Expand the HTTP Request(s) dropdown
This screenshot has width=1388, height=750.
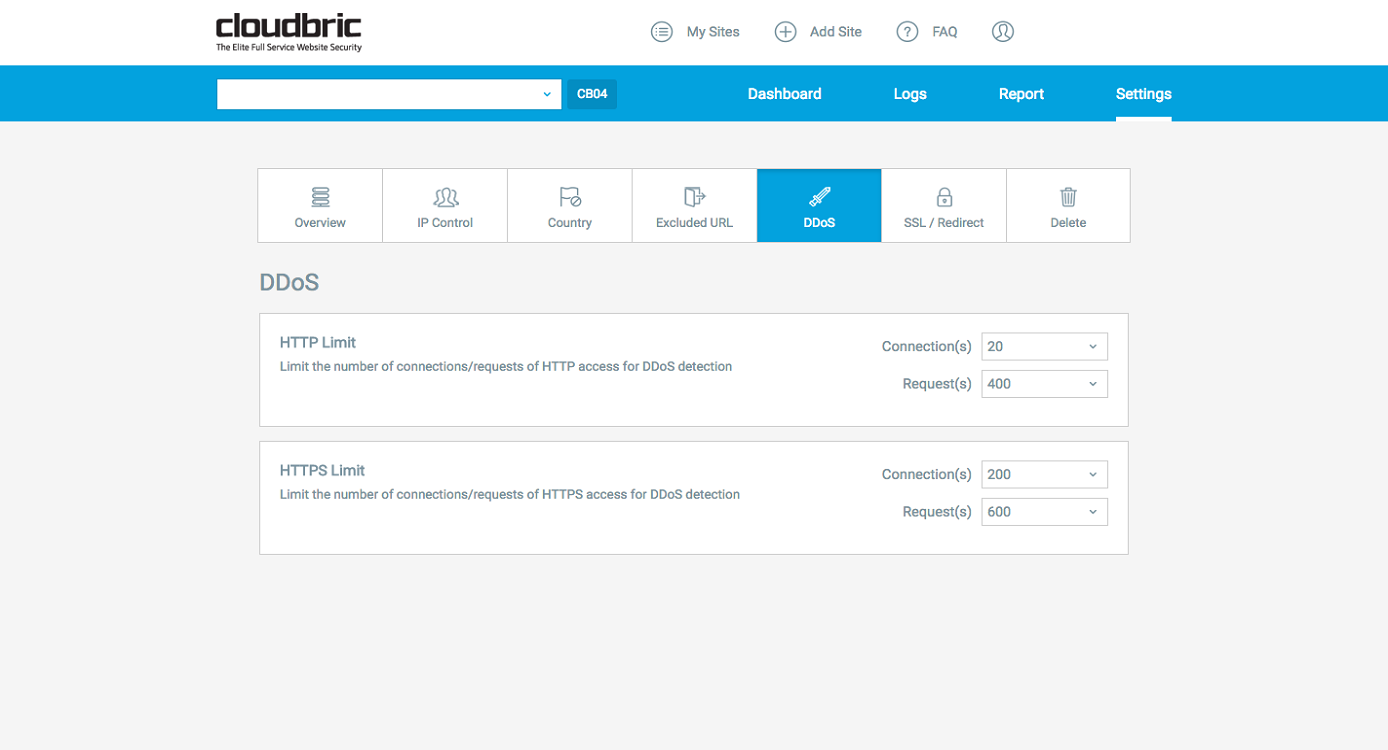pyautogui.click(x=1044, y=384)
